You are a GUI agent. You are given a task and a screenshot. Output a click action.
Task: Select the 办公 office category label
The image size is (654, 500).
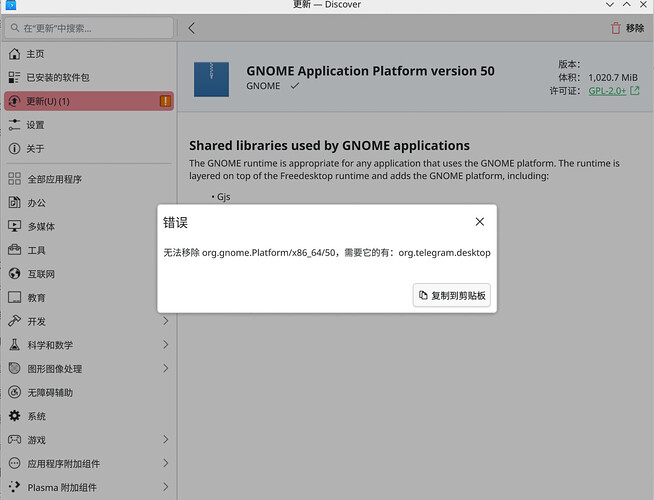click(x=37, y=203)
